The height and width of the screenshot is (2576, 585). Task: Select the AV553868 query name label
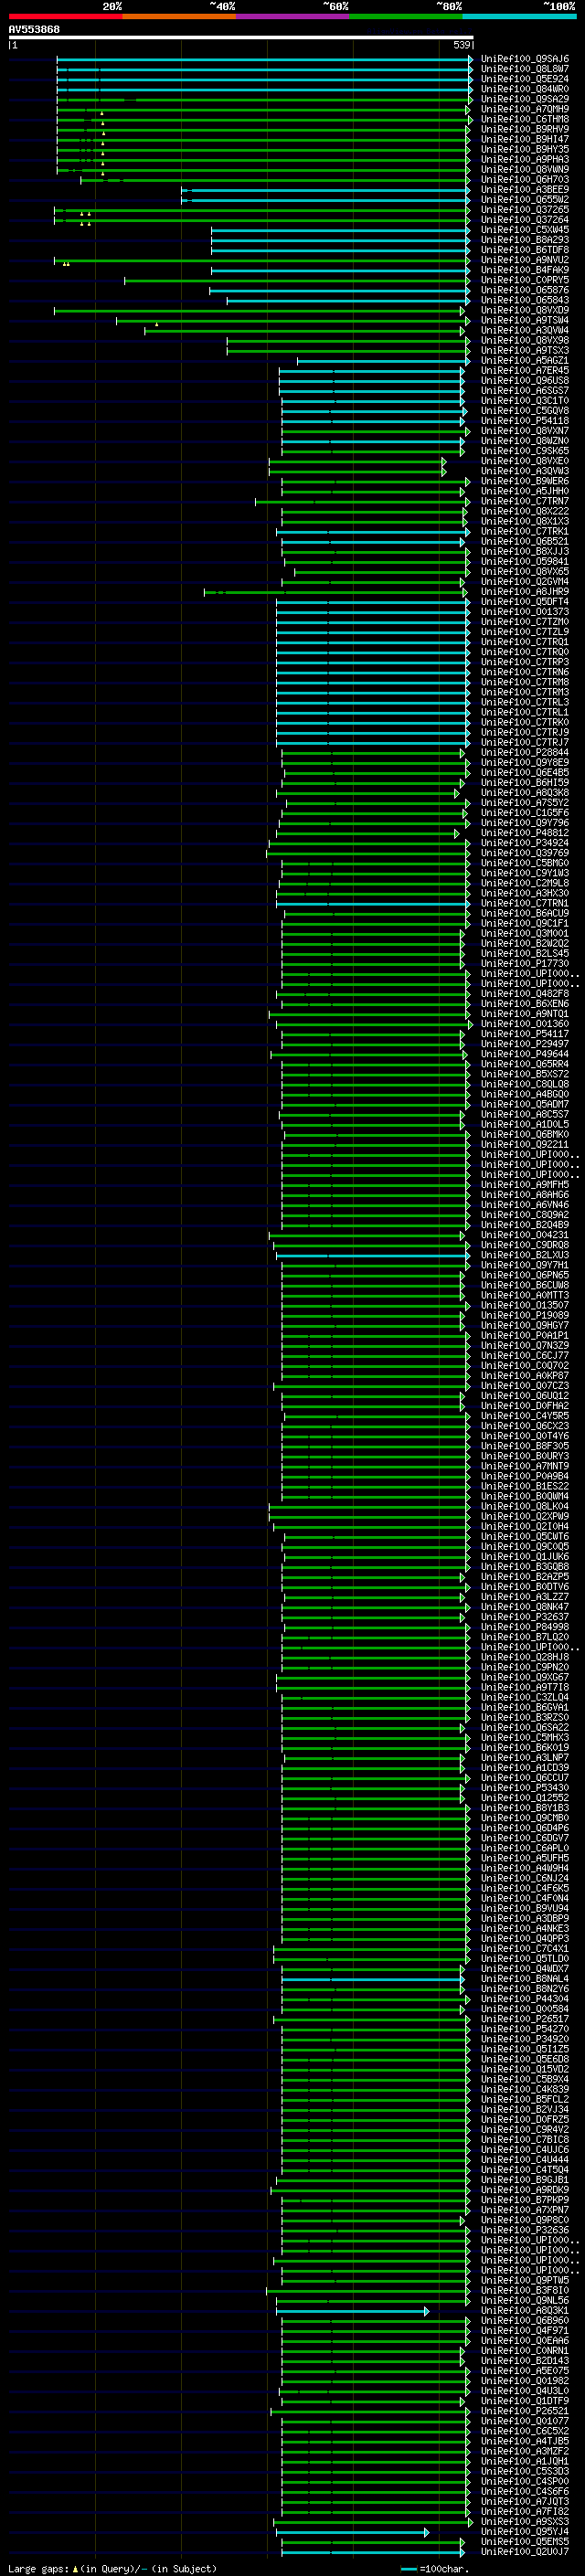(34, 30)
